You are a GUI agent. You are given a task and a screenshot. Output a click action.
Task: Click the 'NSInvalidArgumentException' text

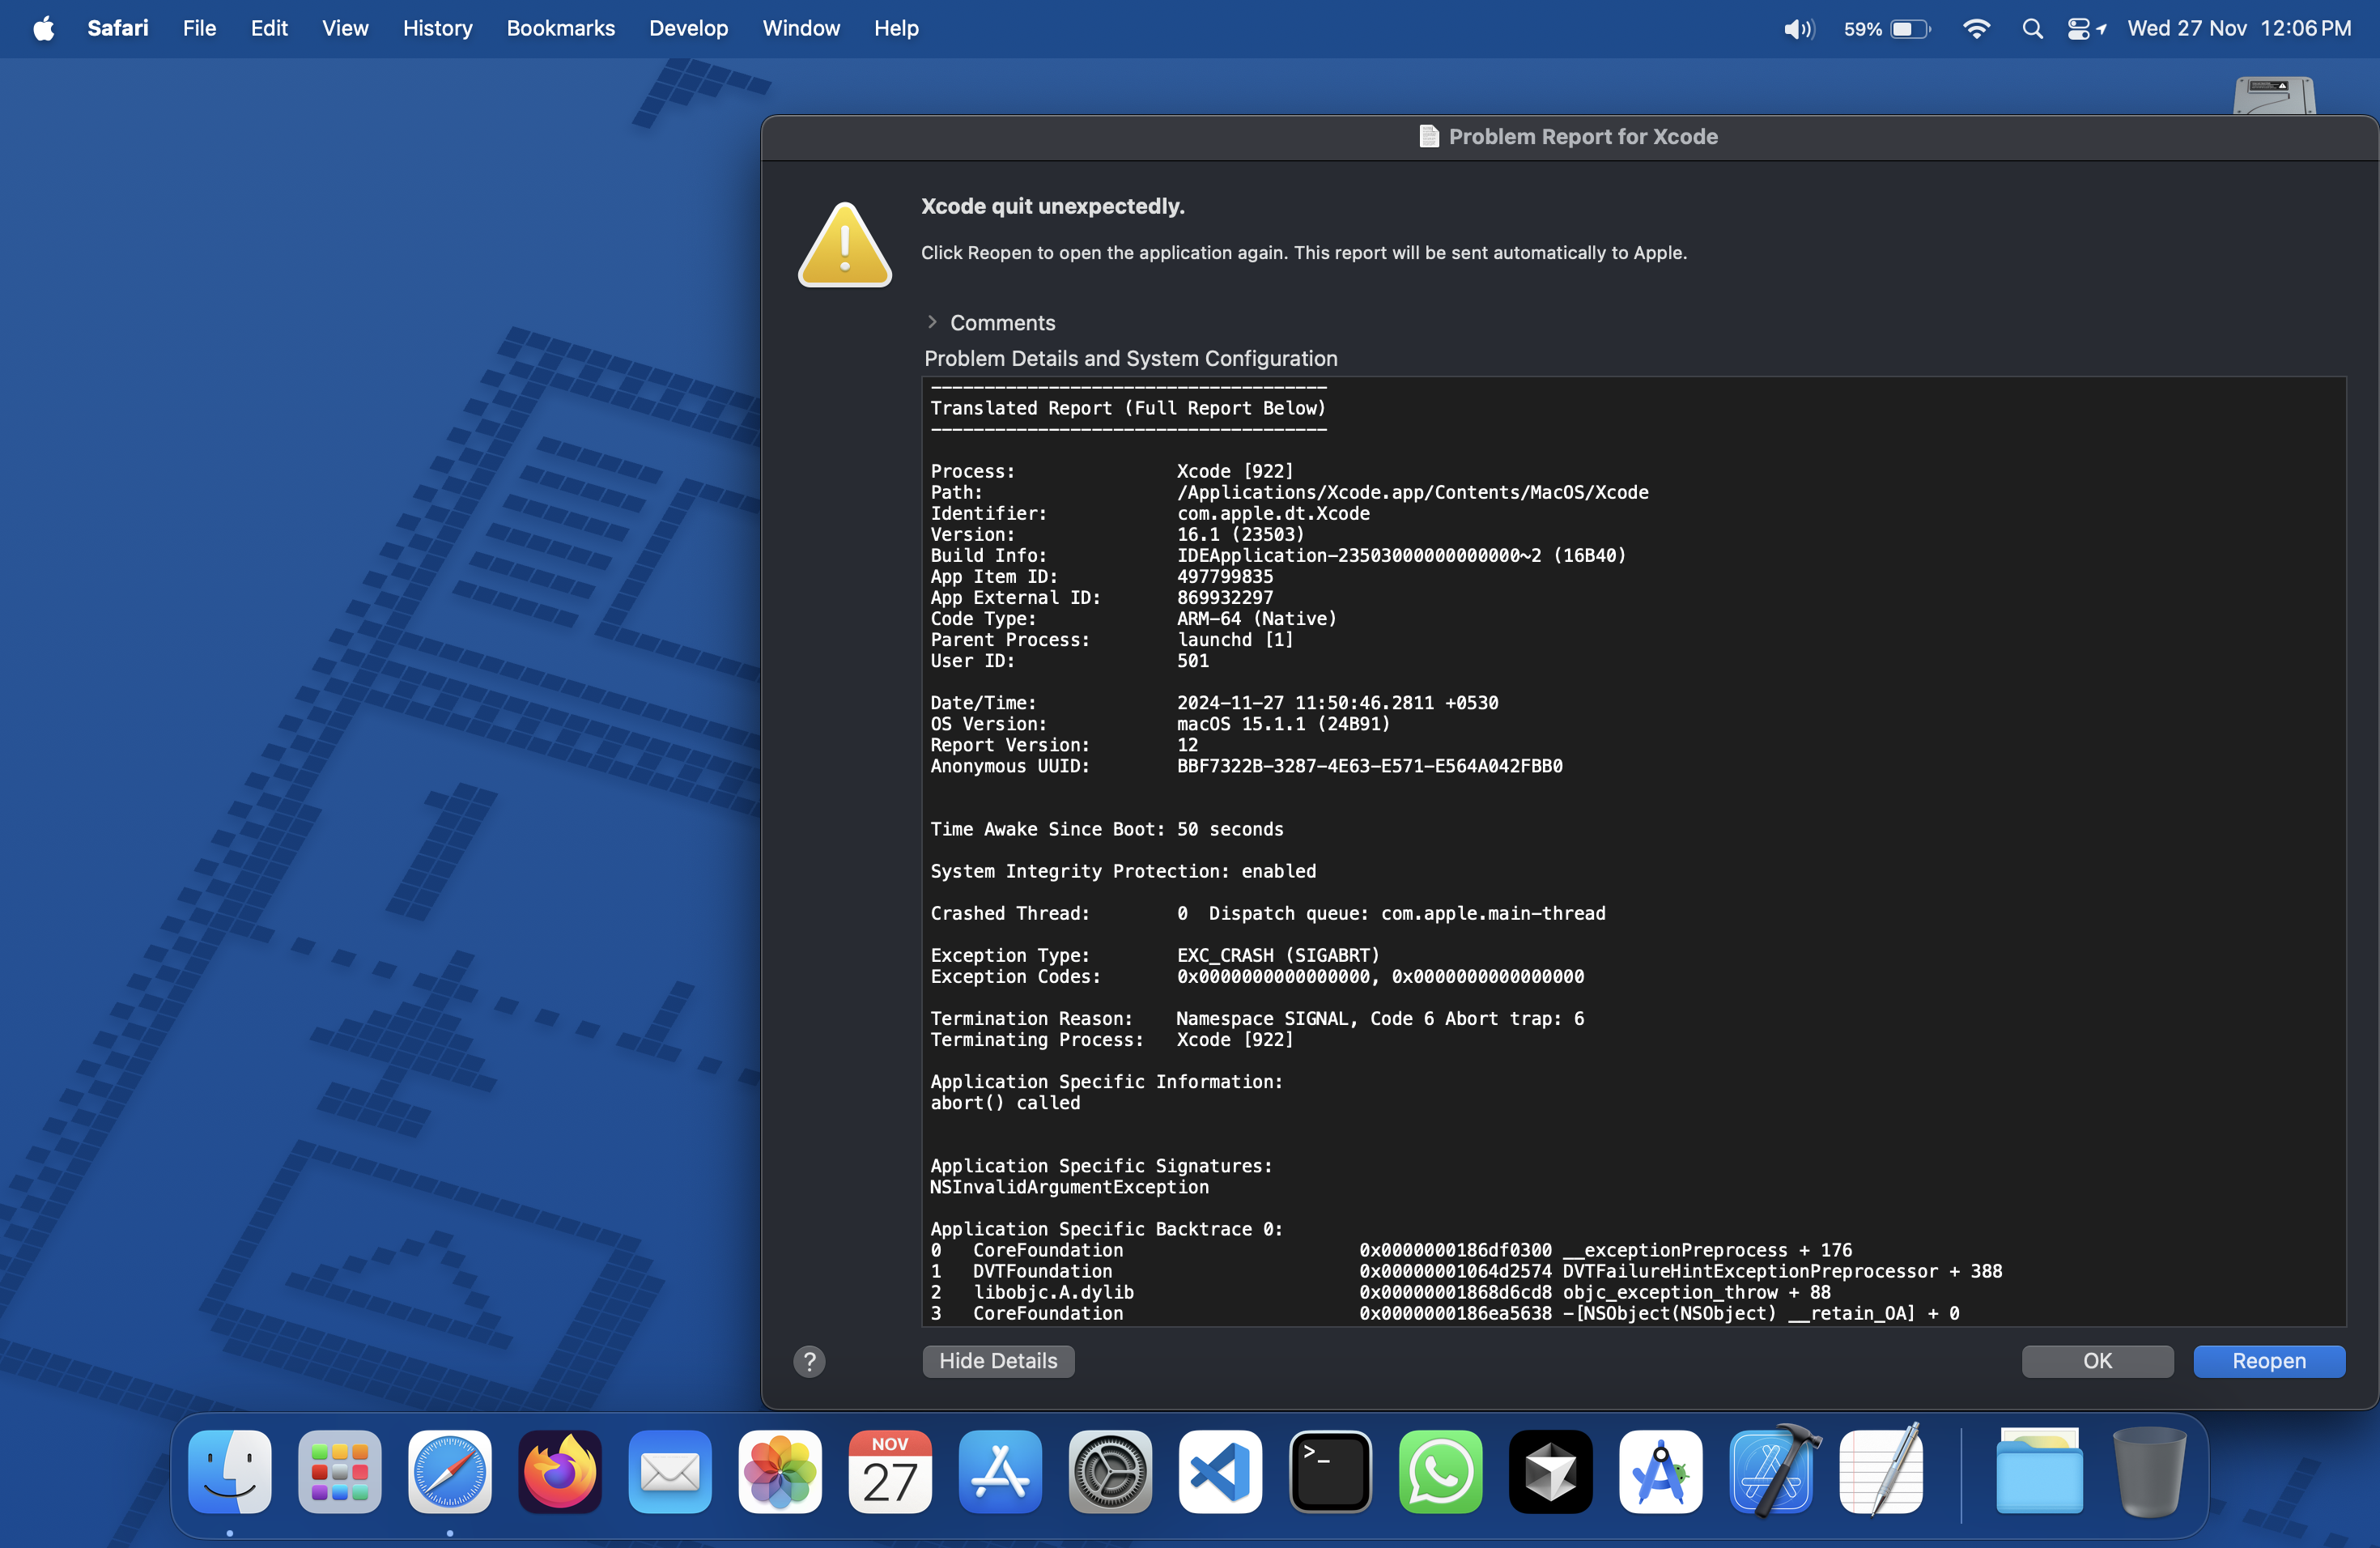(x=1069, y=1187)
